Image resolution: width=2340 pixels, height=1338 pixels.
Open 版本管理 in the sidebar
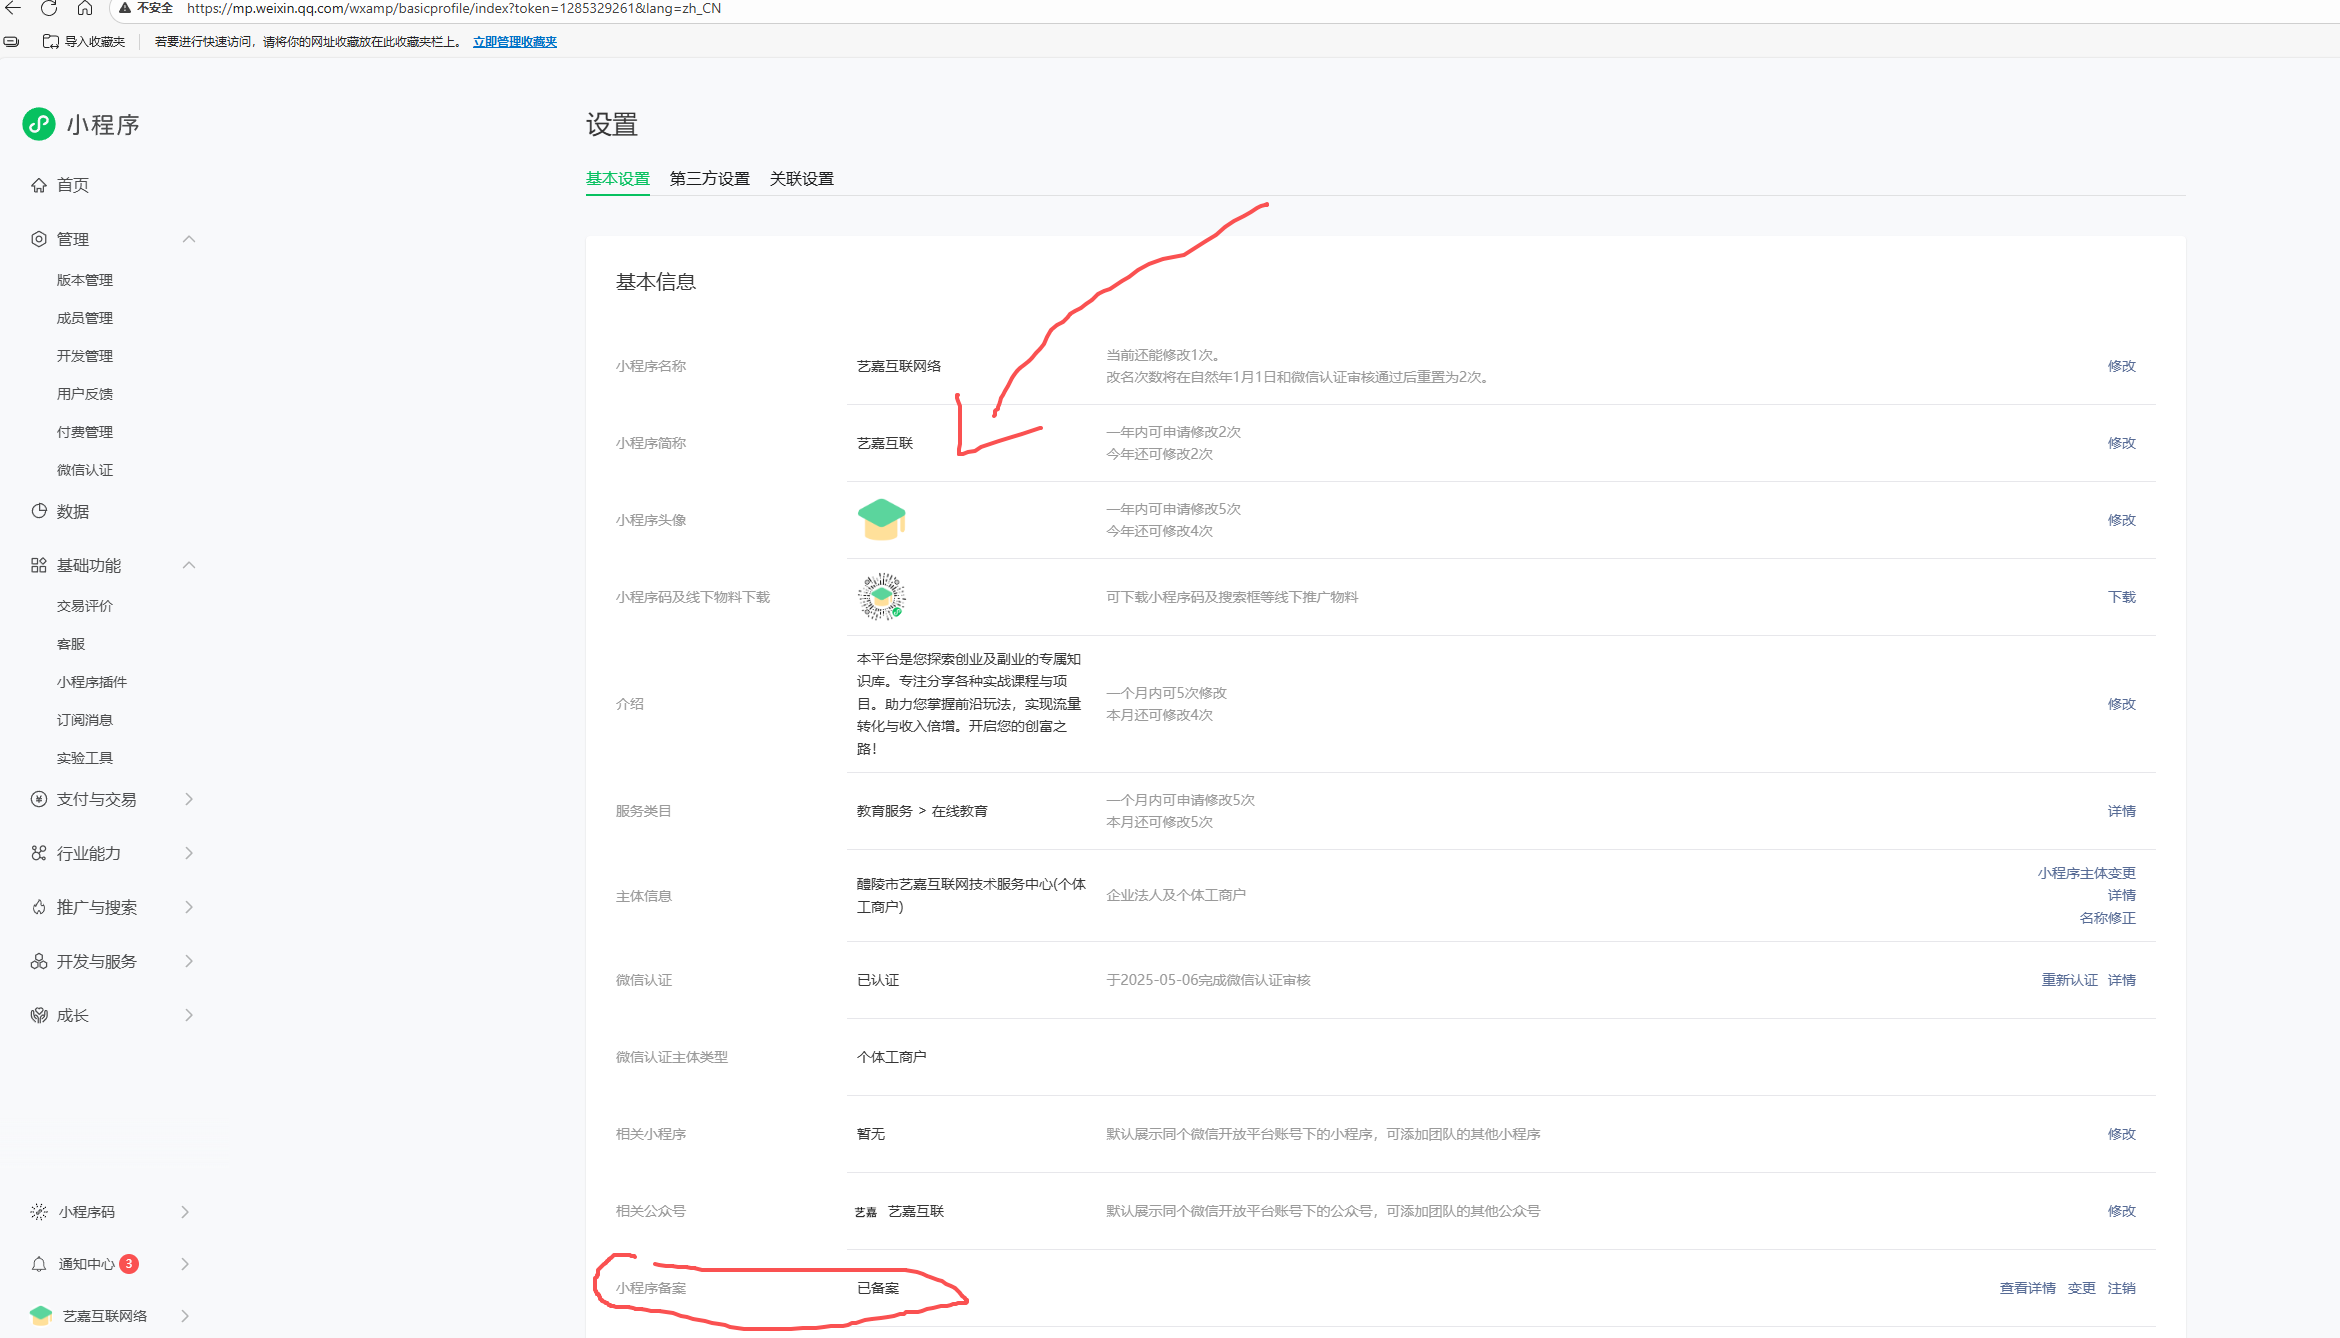(x=85, y=280)
